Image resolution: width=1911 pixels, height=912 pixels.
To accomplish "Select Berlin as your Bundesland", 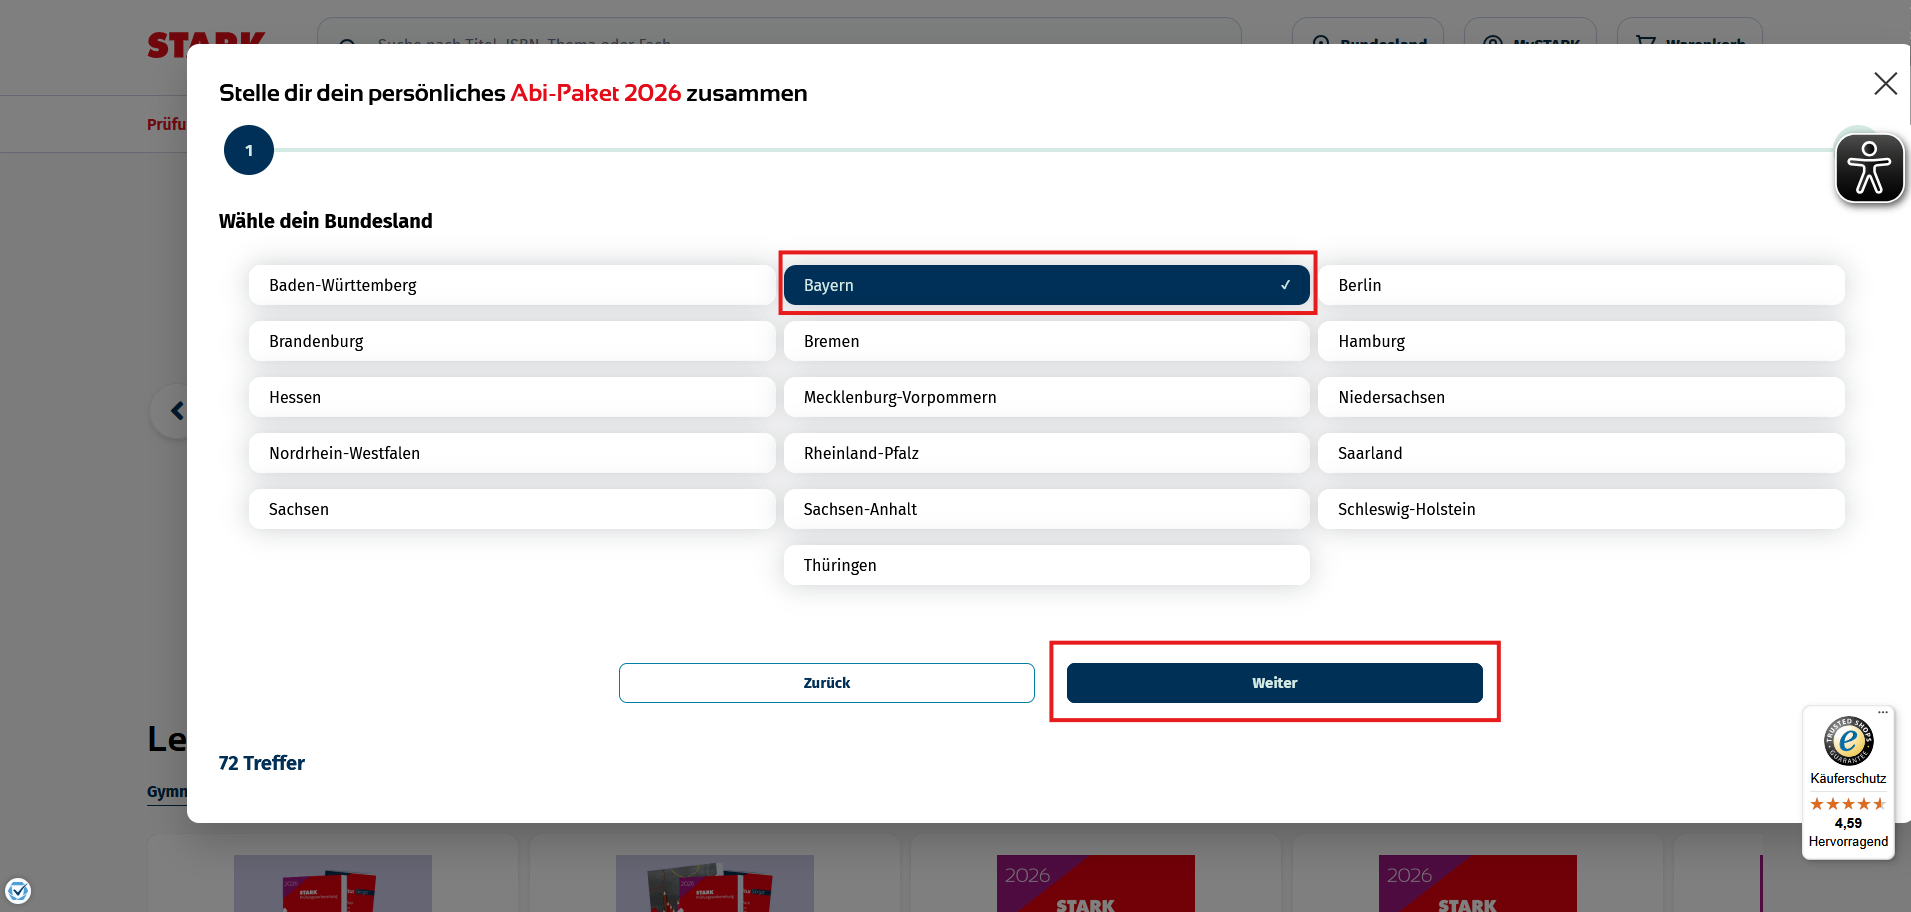I will click(1581, 285).
